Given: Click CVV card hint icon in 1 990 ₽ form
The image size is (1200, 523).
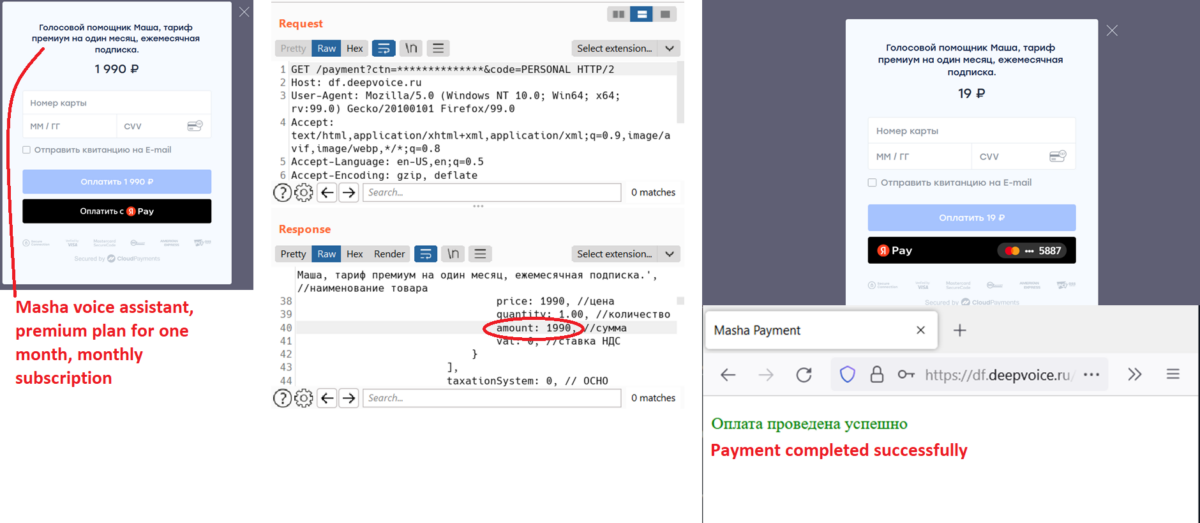Looking at the screenshot, I should pyautogui.click(x=194, y=126).
